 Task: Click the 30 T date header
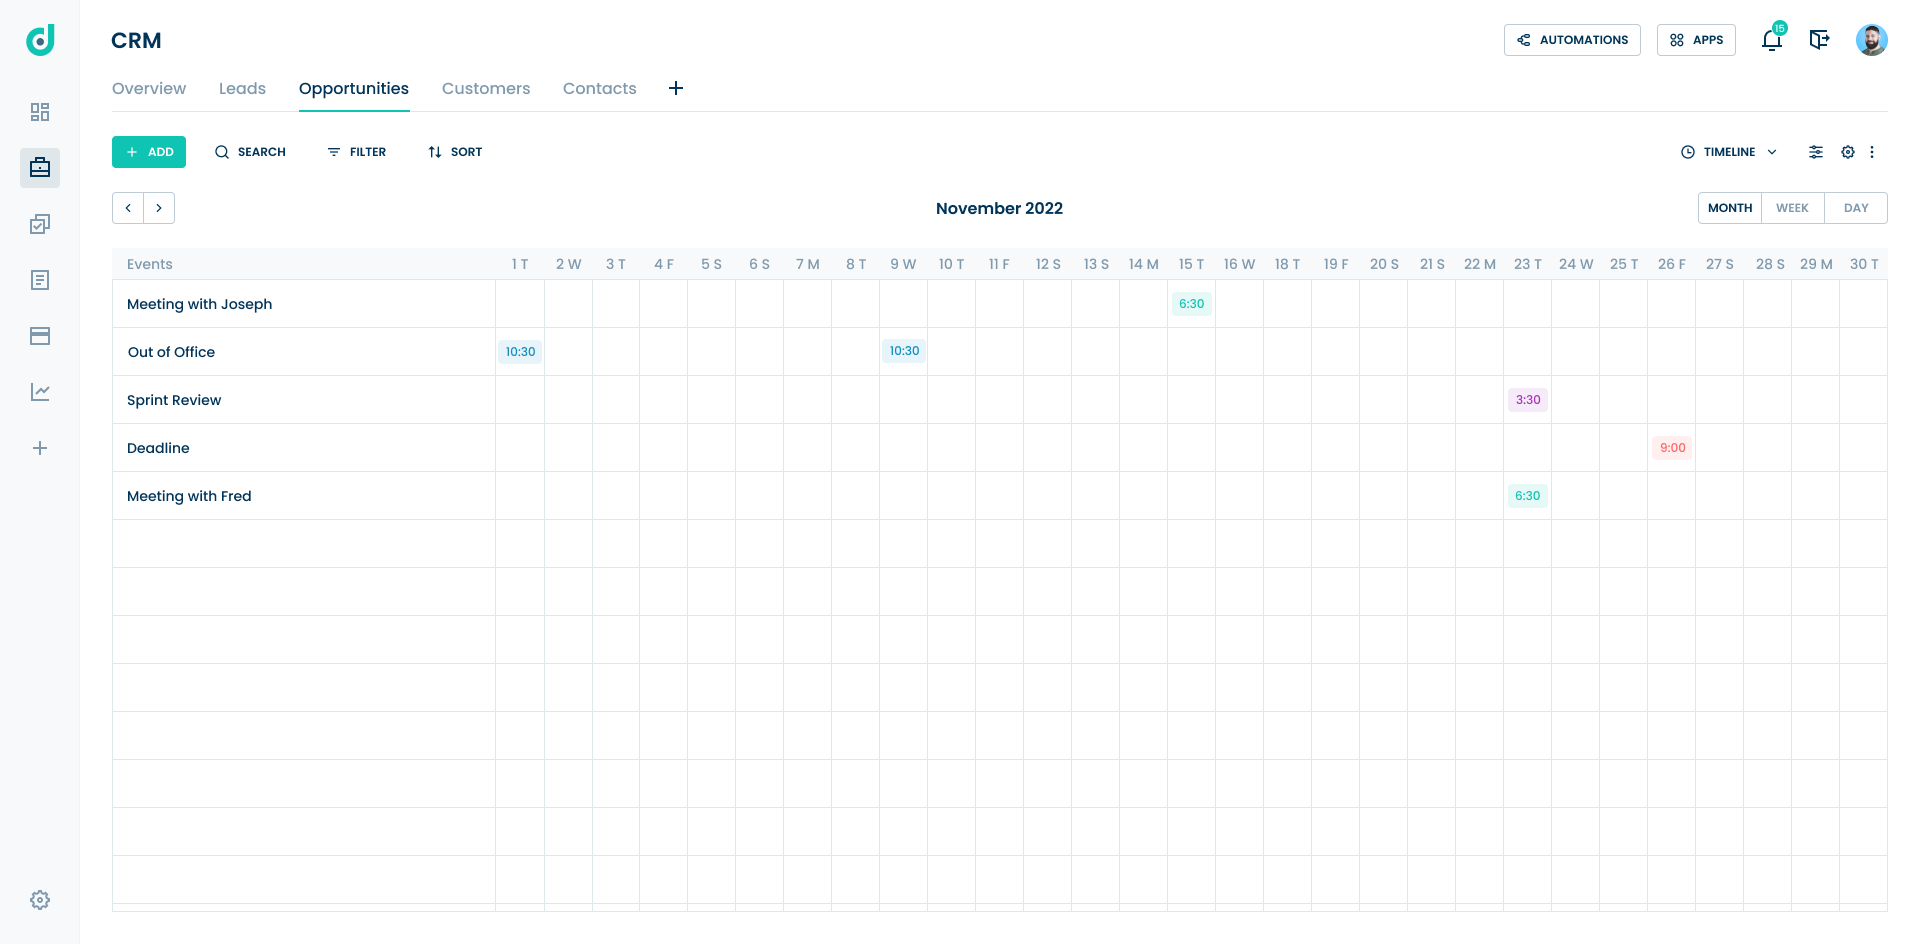(1864, 264)
